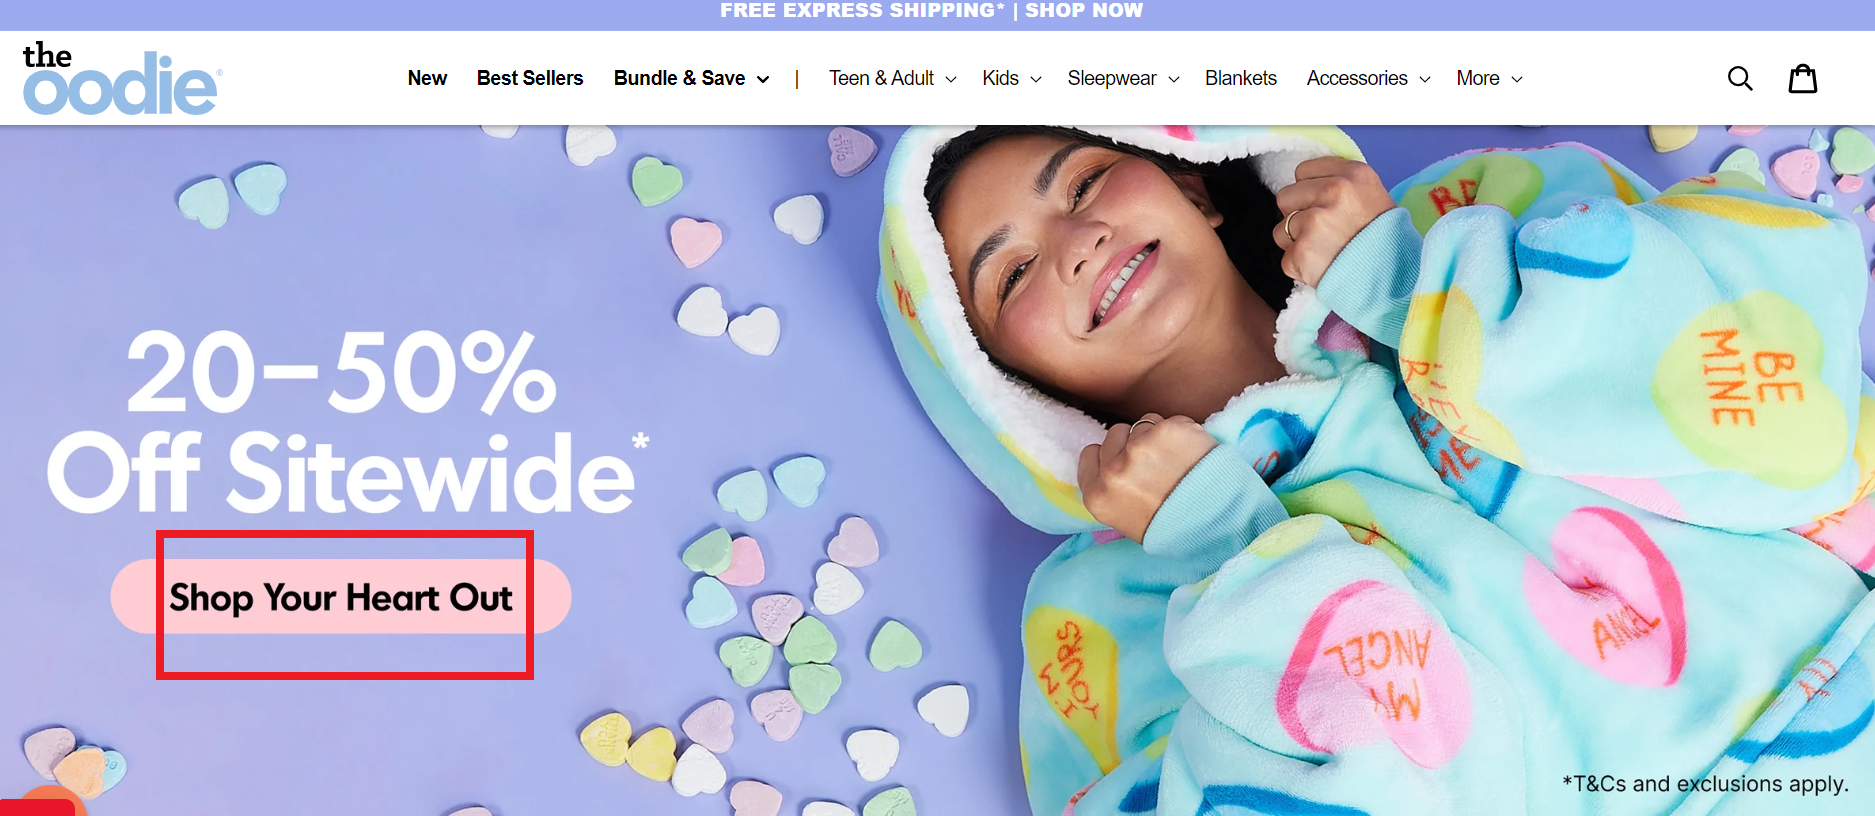Open the search magnifier icon
Image resolution: width=1875 pixels, height=816 pixels.
(1740, 78)
